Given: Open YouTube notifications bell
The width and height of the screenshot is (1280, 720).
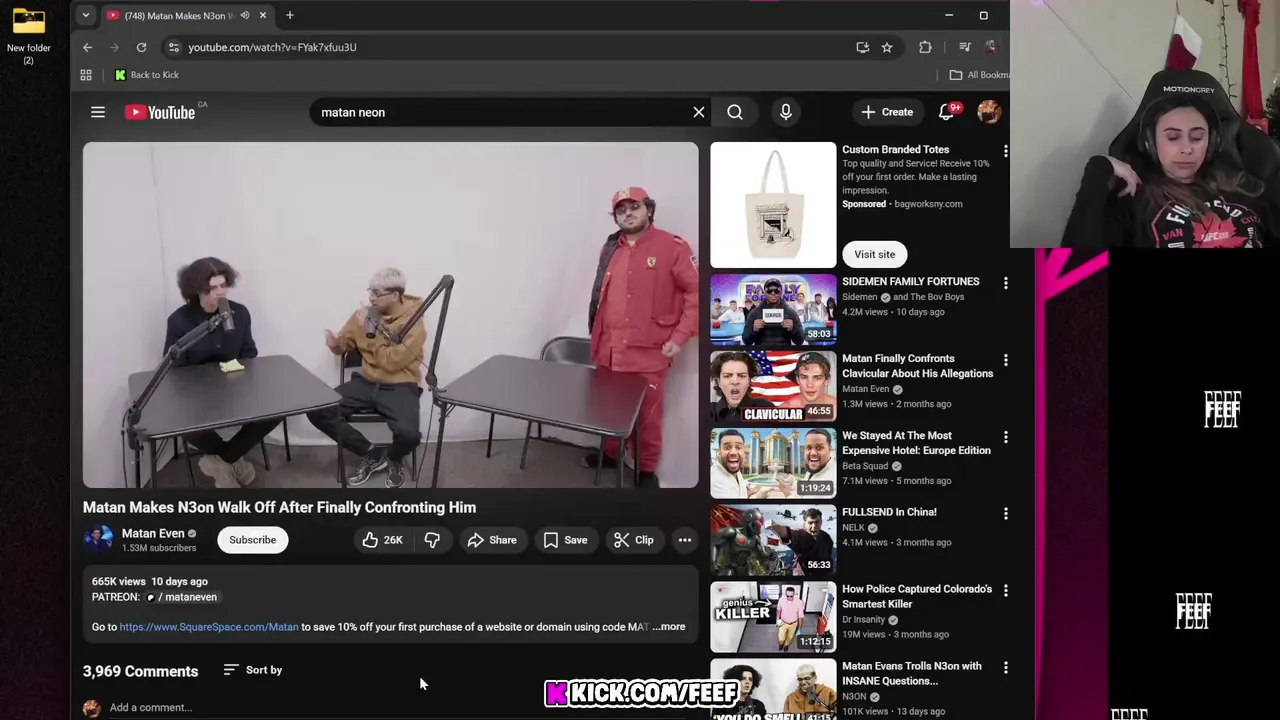Looking at the screenshot, I should click(946, 112).
